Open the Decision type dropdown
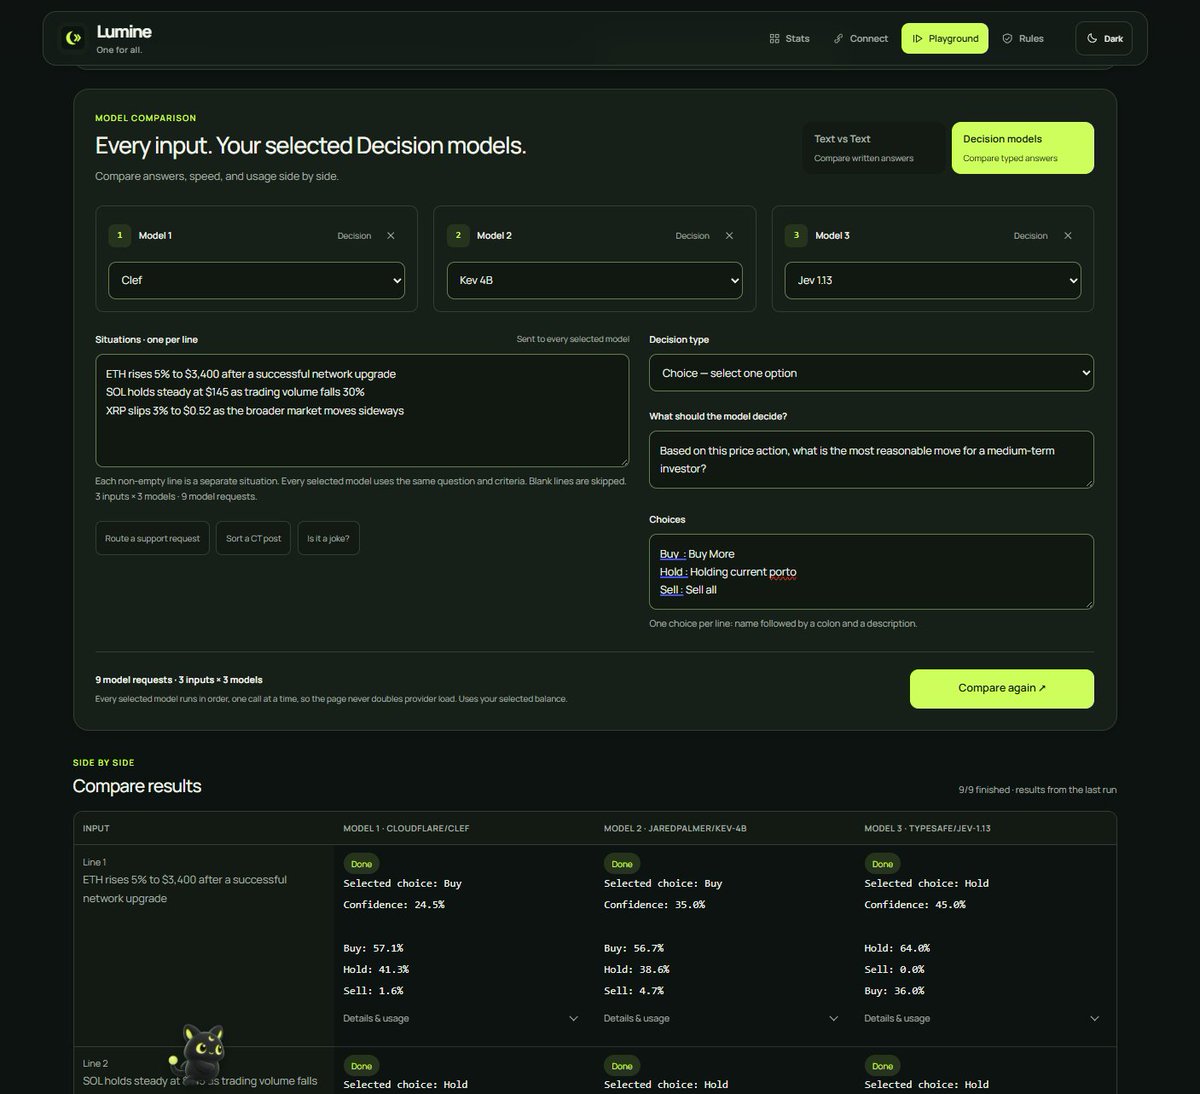1200x1094 pixels. click(x=871, y=373)
